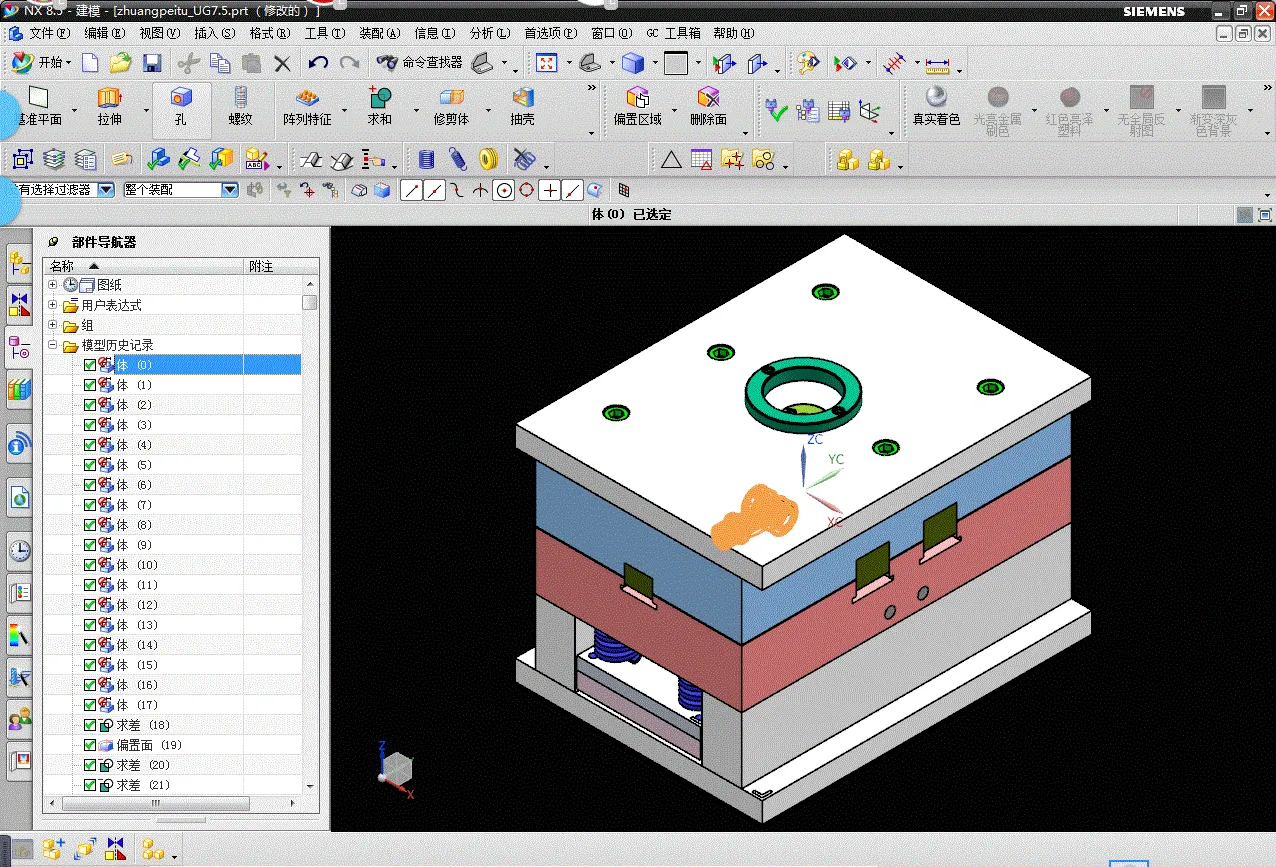1276x867 pixels.
Task: Open the 插入 menu
Action: (x=214, y=33)
